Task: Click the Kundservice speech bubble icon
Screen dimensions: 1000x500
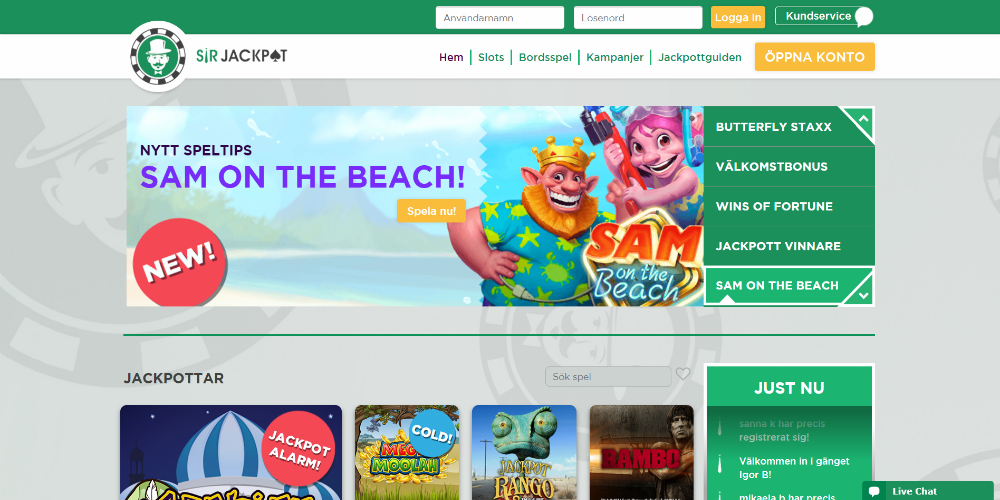Action: [864, 17]
